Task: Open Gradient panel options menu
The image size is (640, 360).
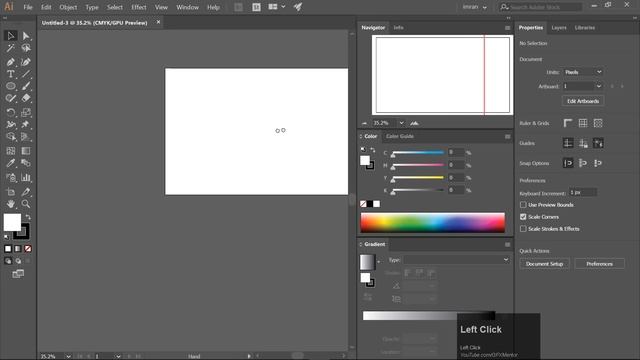Action: pos(507,244)
